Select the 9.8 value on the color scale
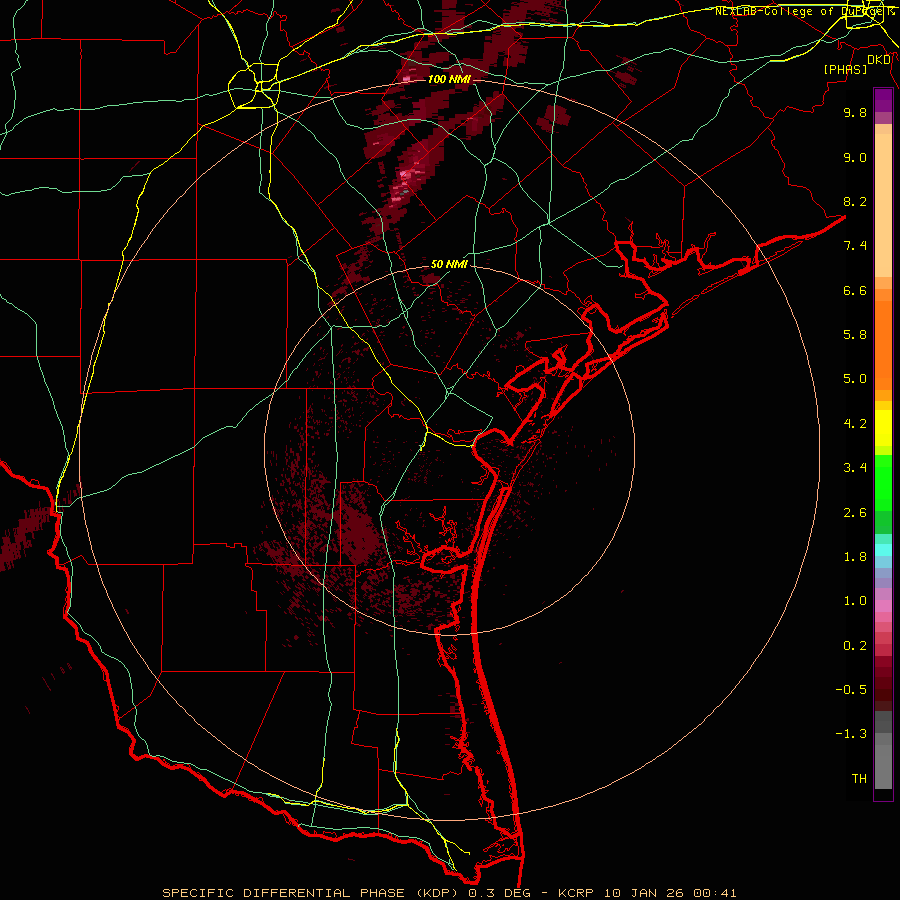 (855, 112)
